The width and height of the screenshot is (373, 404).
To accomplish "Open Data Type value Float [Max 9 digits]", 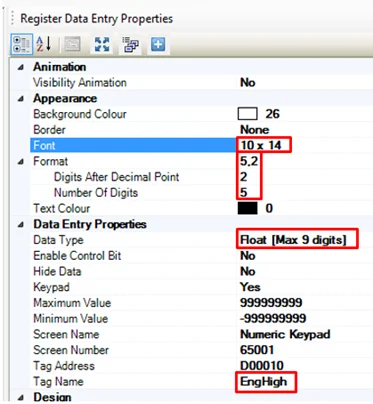I will pyautogui.click(x=293, y=240).
